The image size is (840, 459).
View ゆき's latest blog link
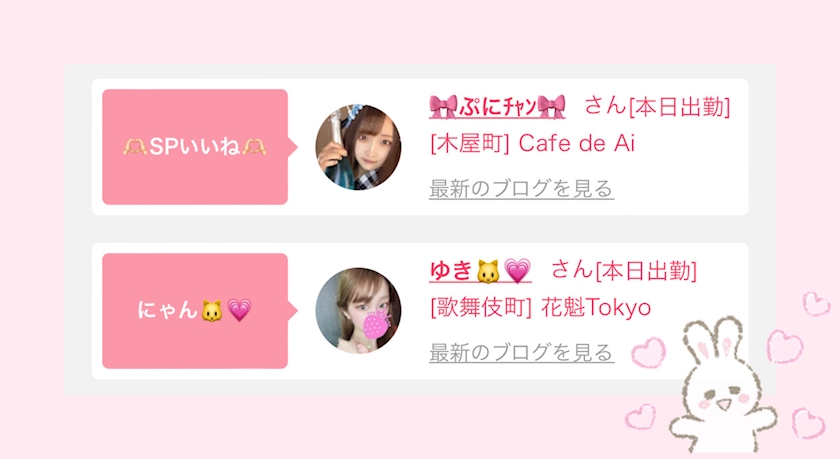[x=521, y=352]
